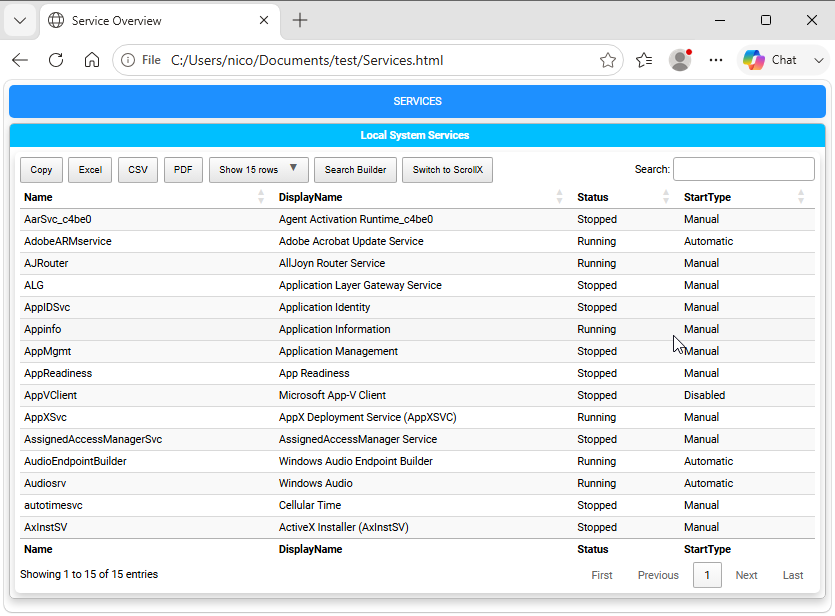The height and width of the screenshot is (616, 835).
Task: Select the AarSvc_c4be0 service name
Action: pos(58,219)
